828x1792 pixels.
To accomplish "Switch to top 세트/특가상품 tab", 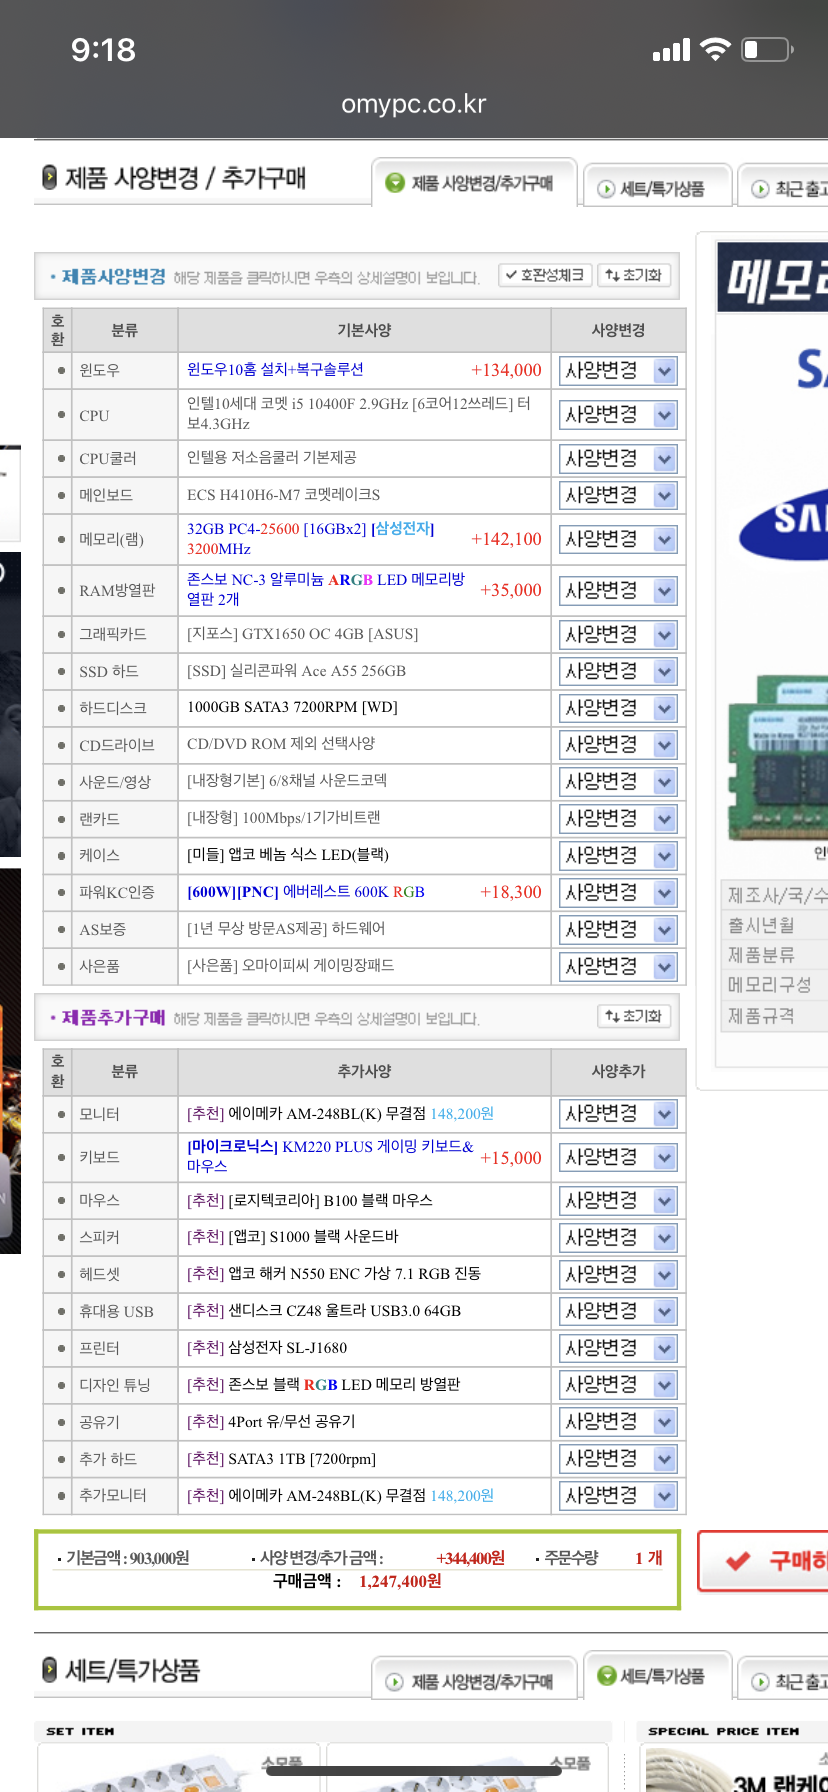I will (x=656, y=188).
